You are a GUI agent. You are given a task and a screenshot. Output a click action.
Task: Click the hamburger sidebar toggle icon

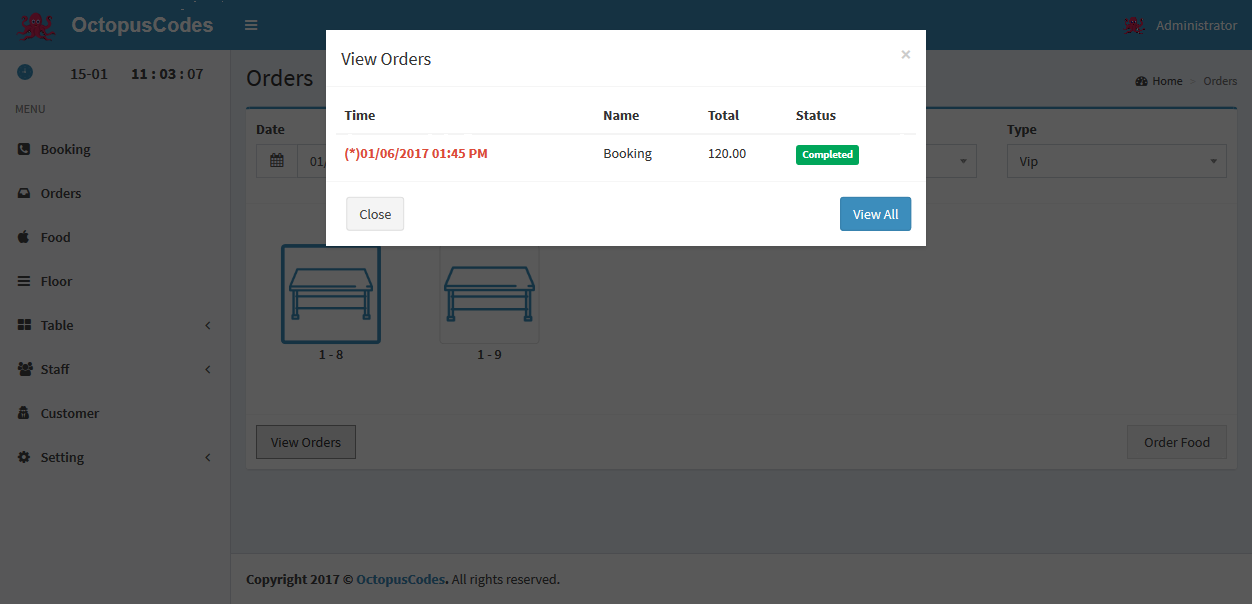(x=251, y=25)
